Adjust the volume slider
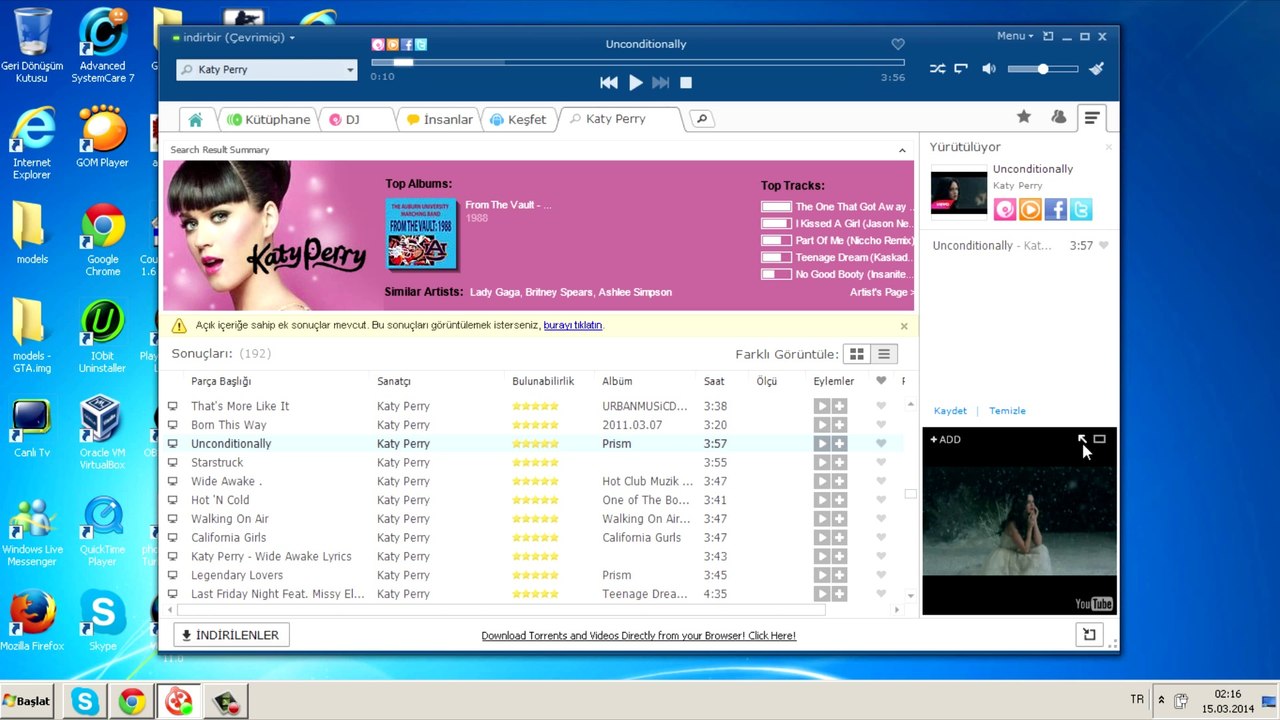Screen dimensions: 1280x720 click(x=1043, y=69)
